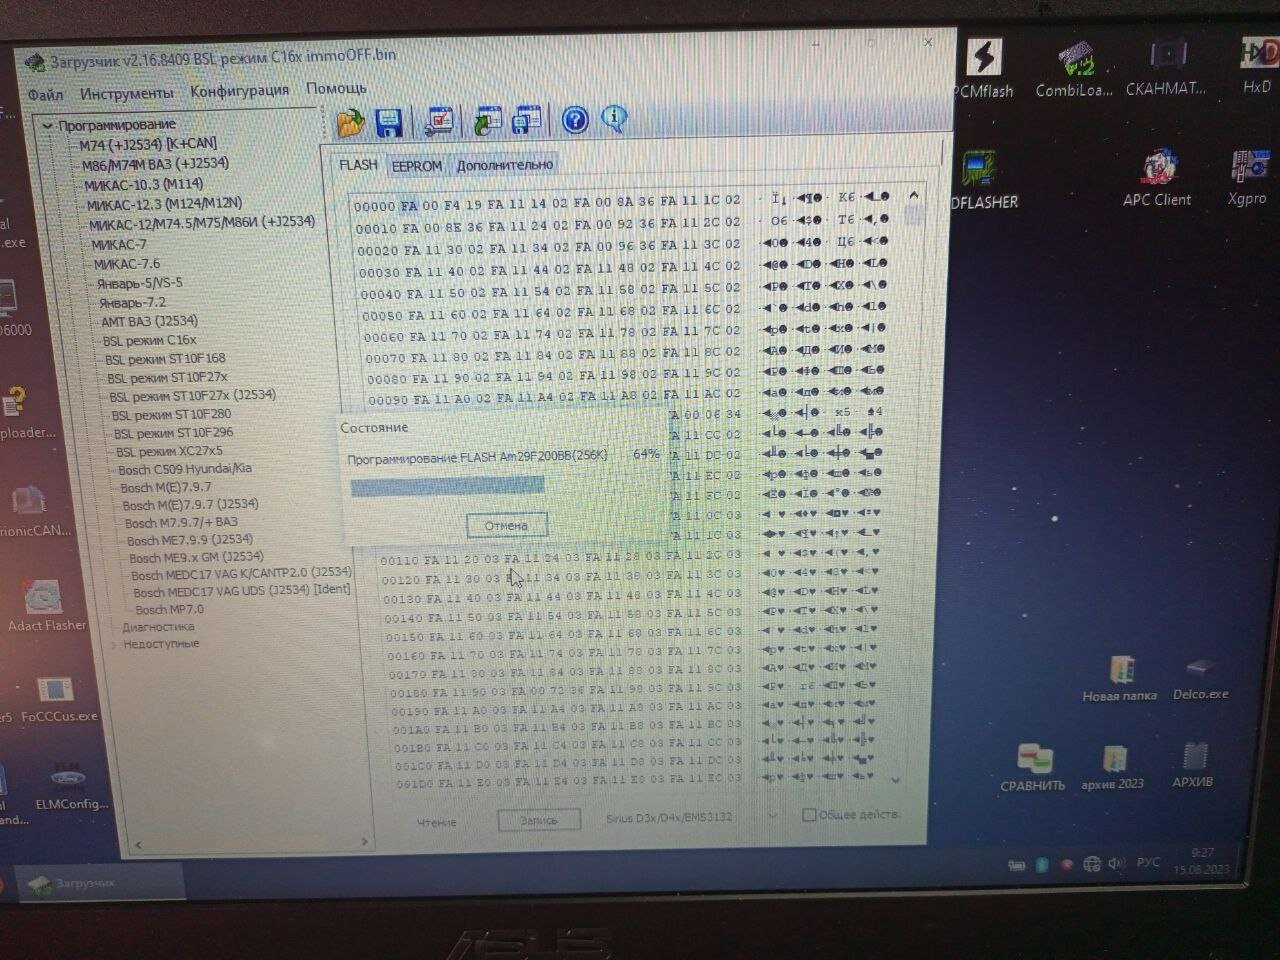
Task: Click Запись button
Action: click(x=539, y=820)
